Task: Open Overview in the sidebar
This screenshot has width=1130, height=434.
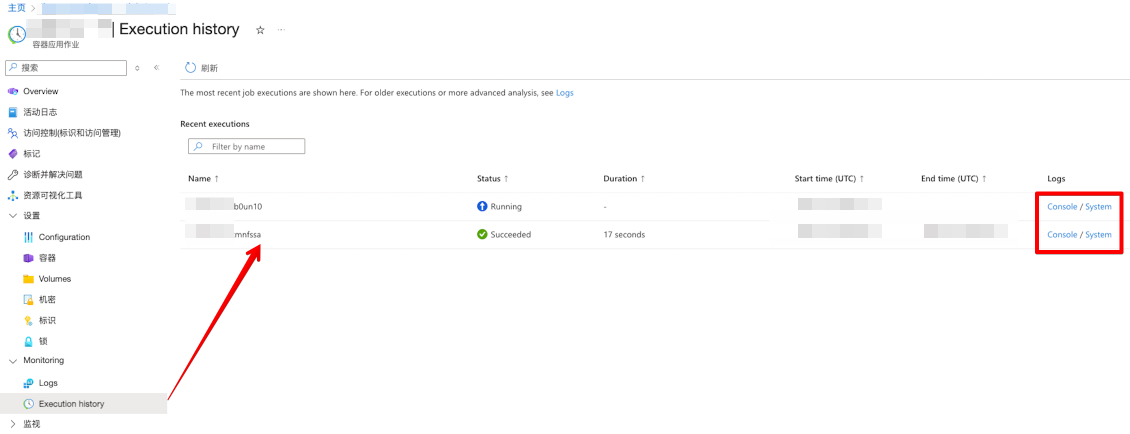Action: tap(40, 91)
